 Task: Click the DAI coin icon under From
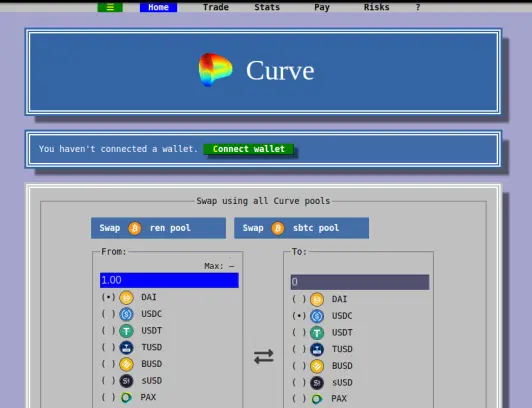pyautogui.click(x=126, y=297)
